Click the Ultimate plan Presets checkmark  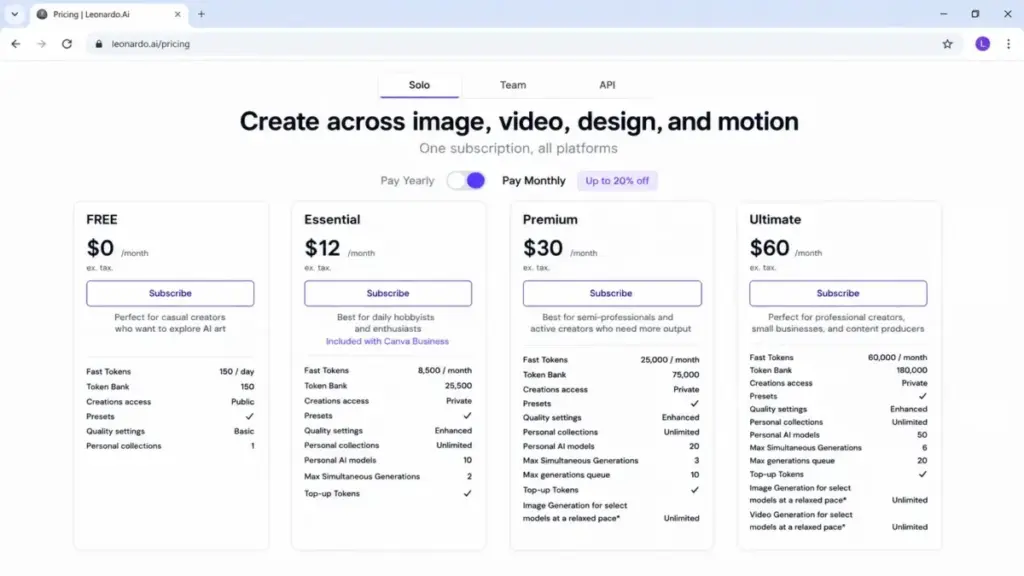pyautogui.click(x=922, y=396)
